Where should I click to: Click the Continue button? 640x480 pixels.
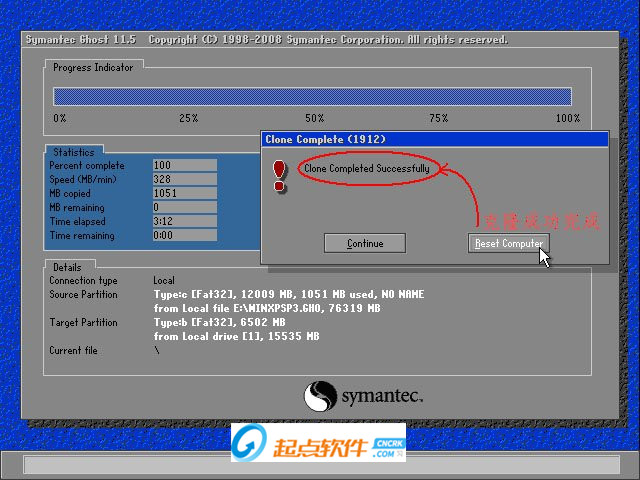tap(364, 243)
